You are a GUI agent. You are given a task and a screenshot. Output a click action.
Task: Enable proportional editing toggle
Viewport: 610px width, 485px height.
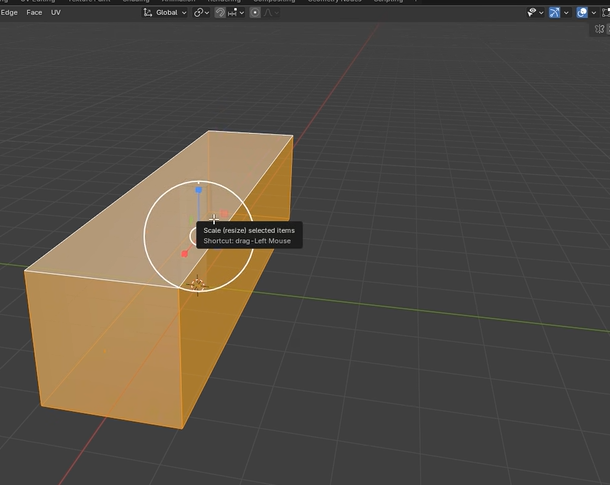point(255,12)
